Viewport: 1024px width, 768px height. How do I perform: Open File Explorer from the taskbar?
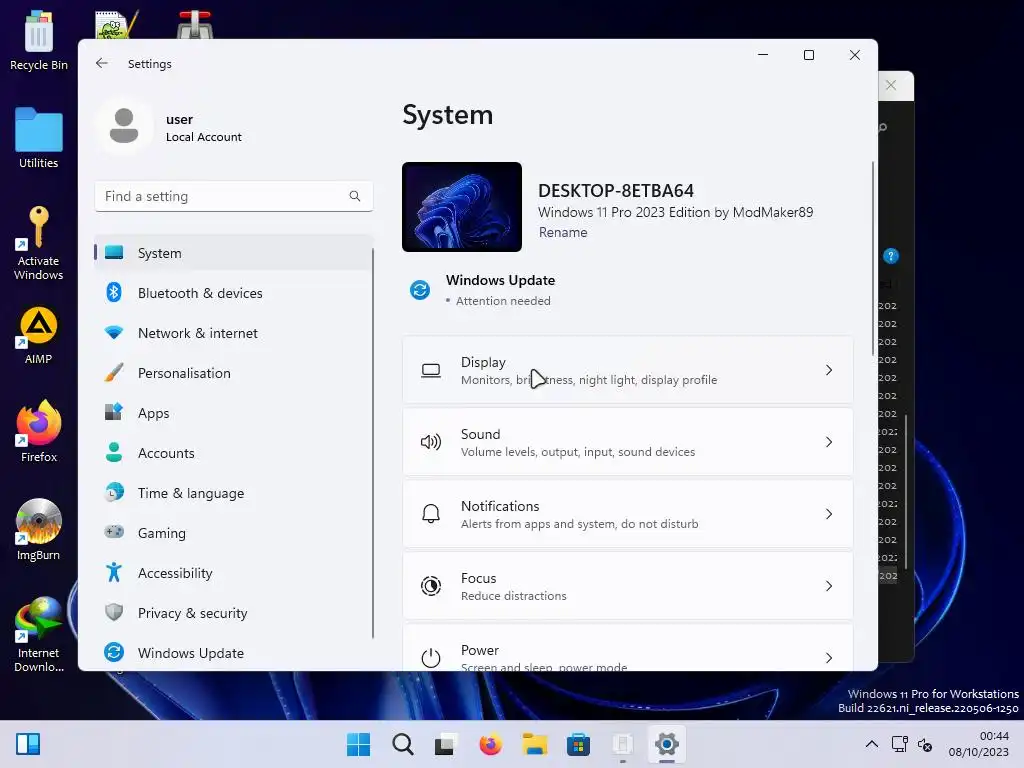coord(534,744)
